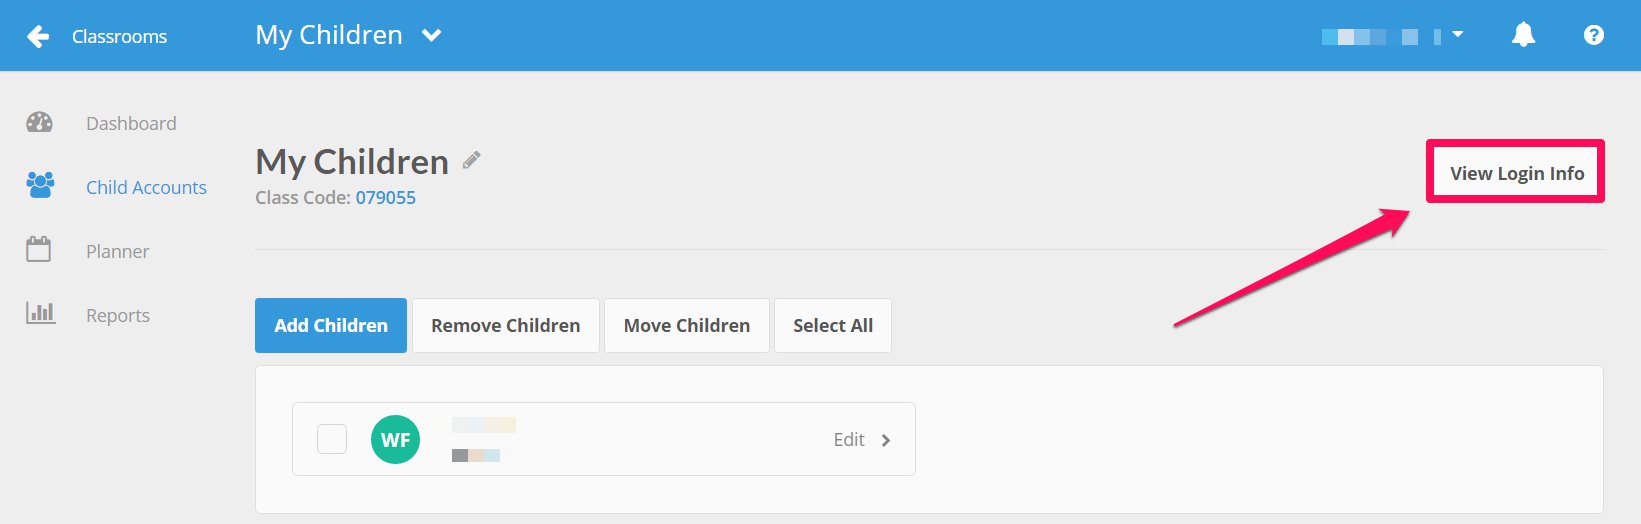Open Dashboard in the sidebar
The image size is (1641, 524).
point(131,123)
